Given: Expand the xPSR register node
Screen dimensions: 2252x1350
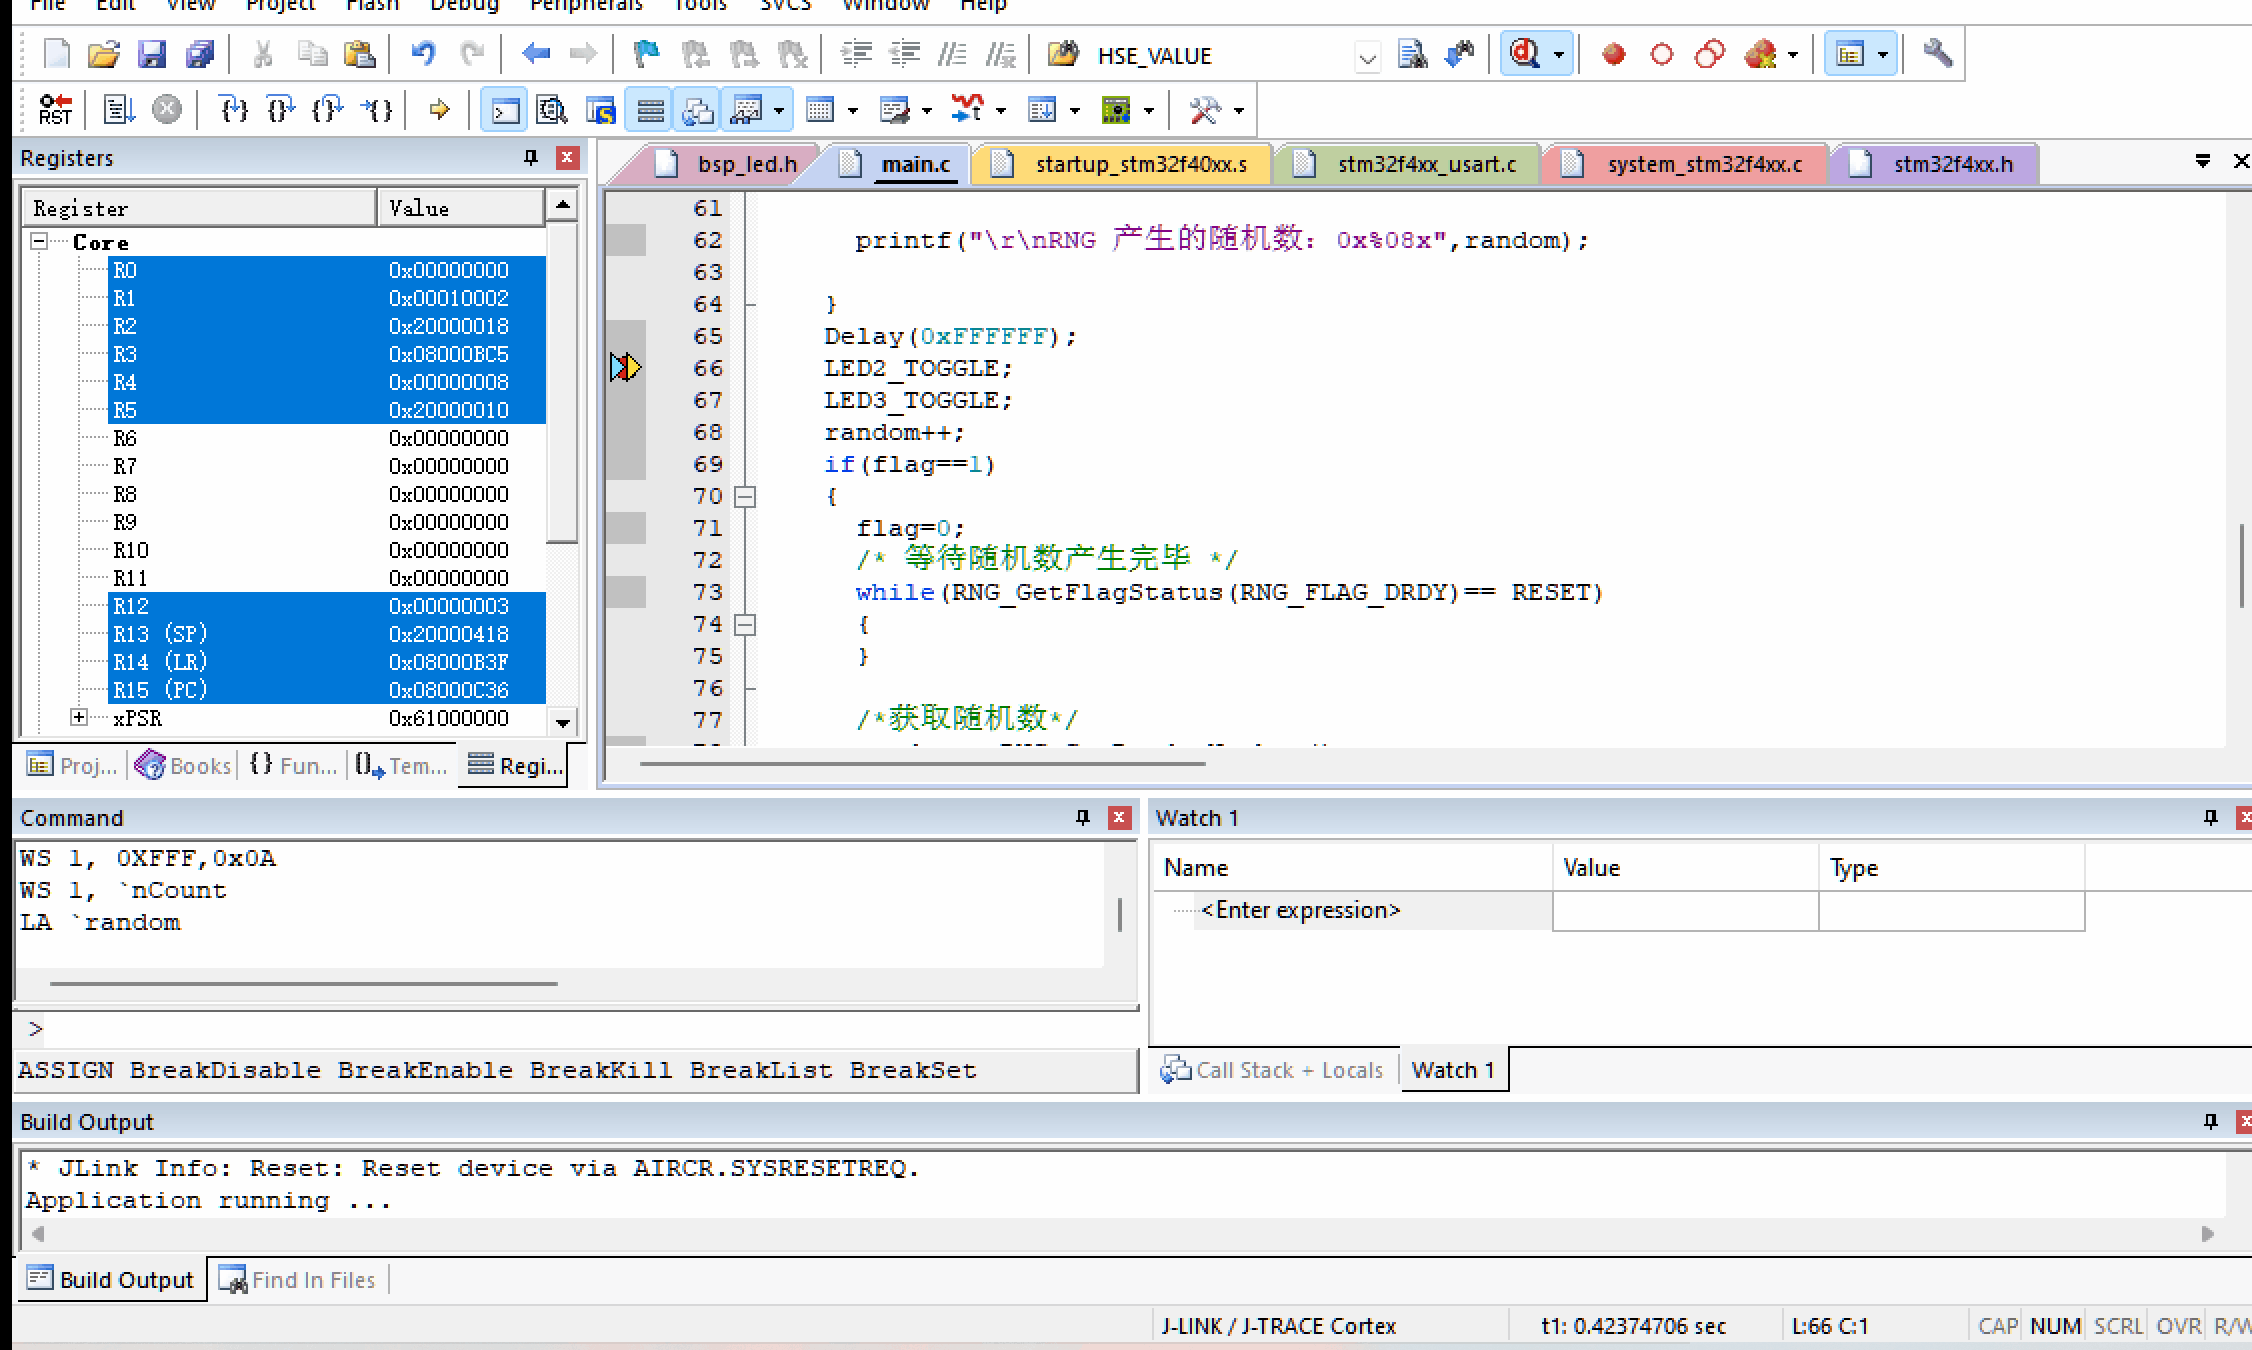Looking at the screenshot, I should [79, 718].
